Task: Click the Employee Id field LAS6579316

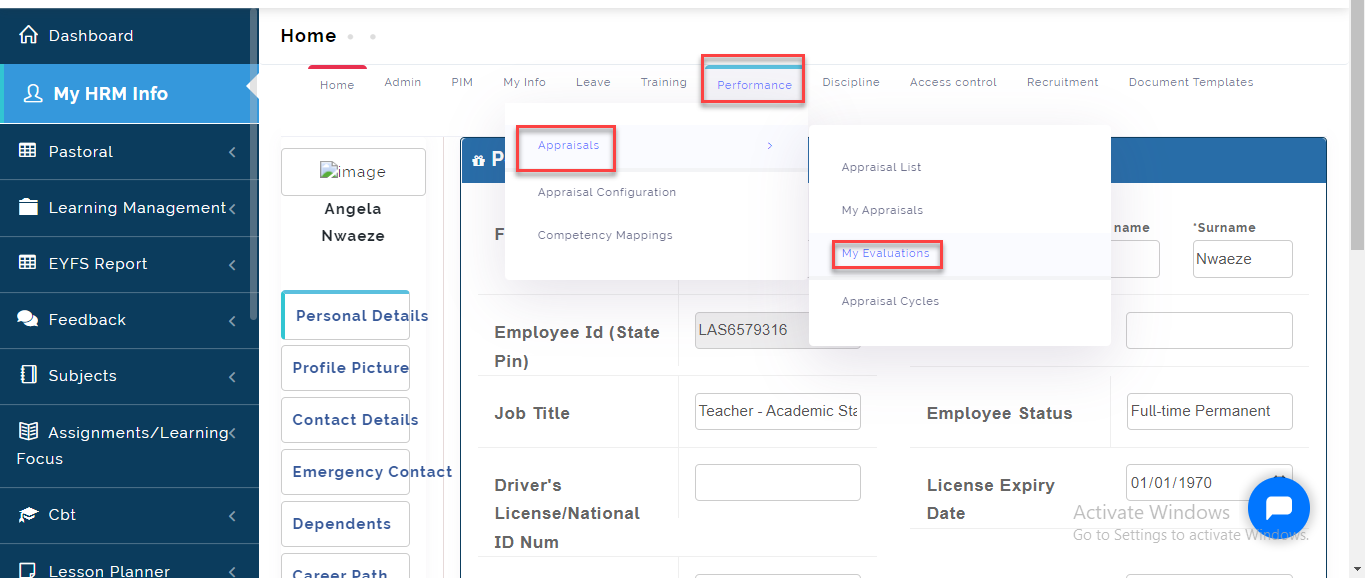Action: click(x=778, y=330)
